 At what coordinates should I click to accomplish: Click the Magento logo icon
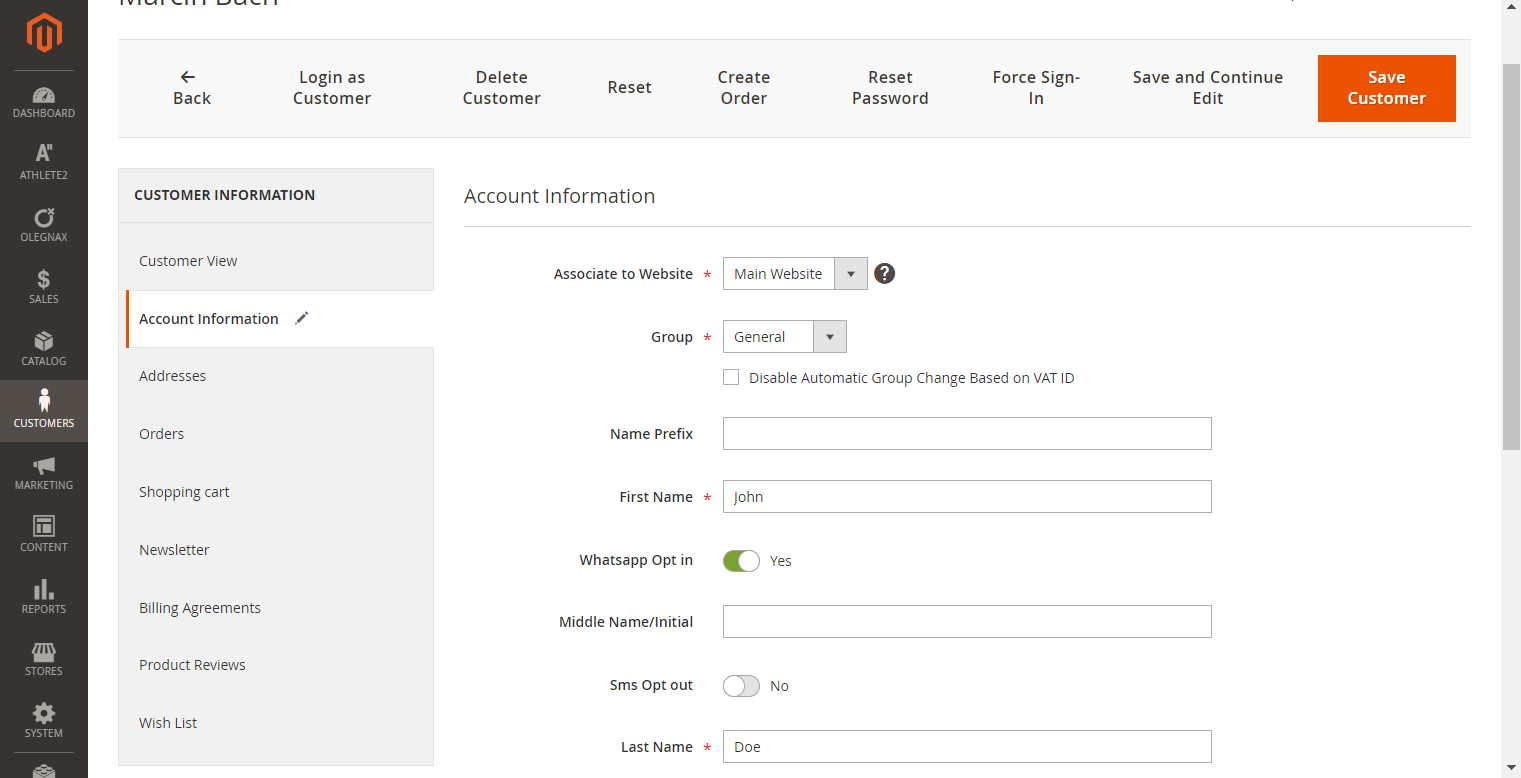pyautogui.click(x=44, y=33)
